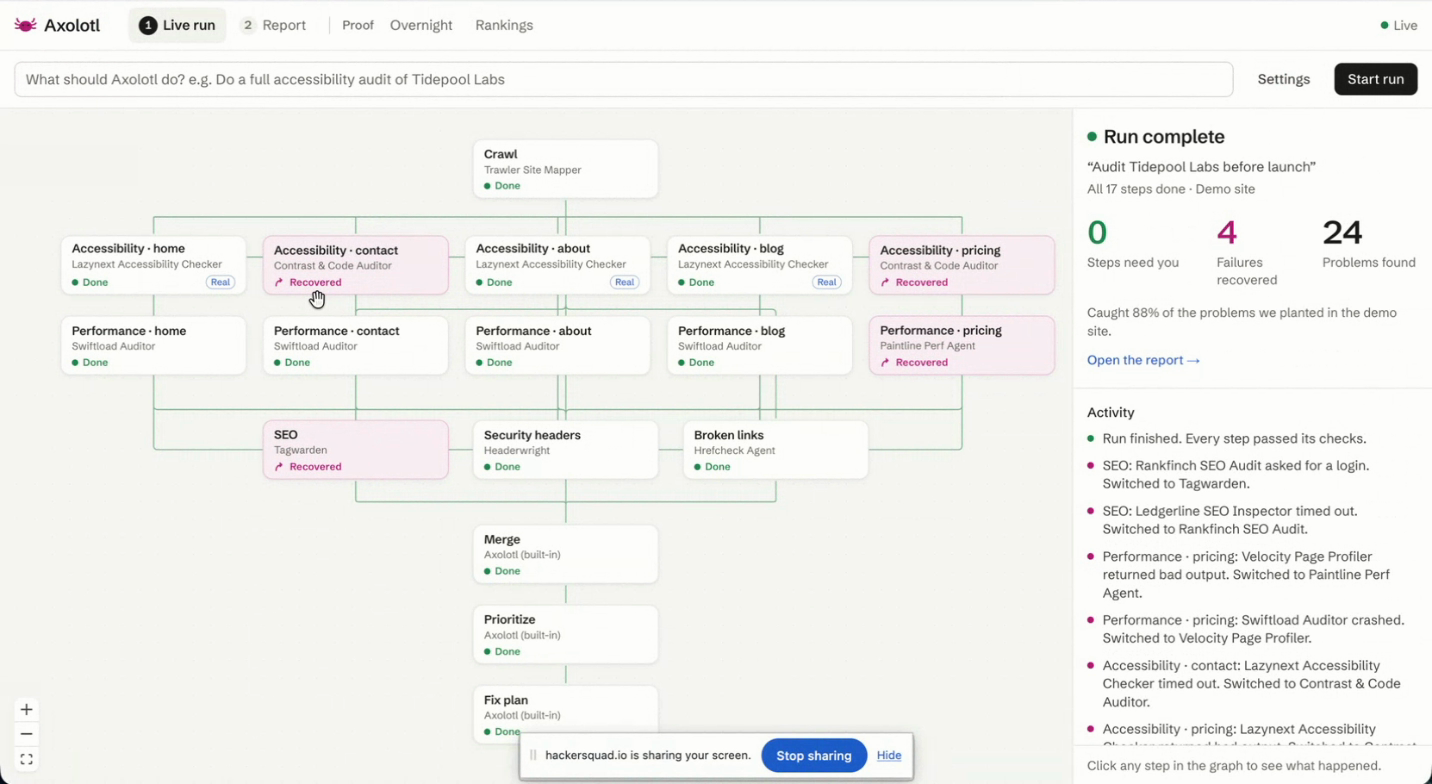Zoom out the graph with minus icon
This screenshot has height=784, width=1432.
(27, 734)
